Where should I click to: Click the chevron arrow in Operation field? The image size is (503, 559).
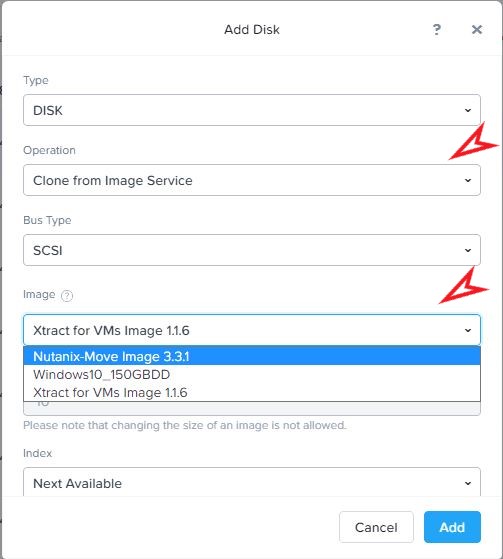[468, 180]
